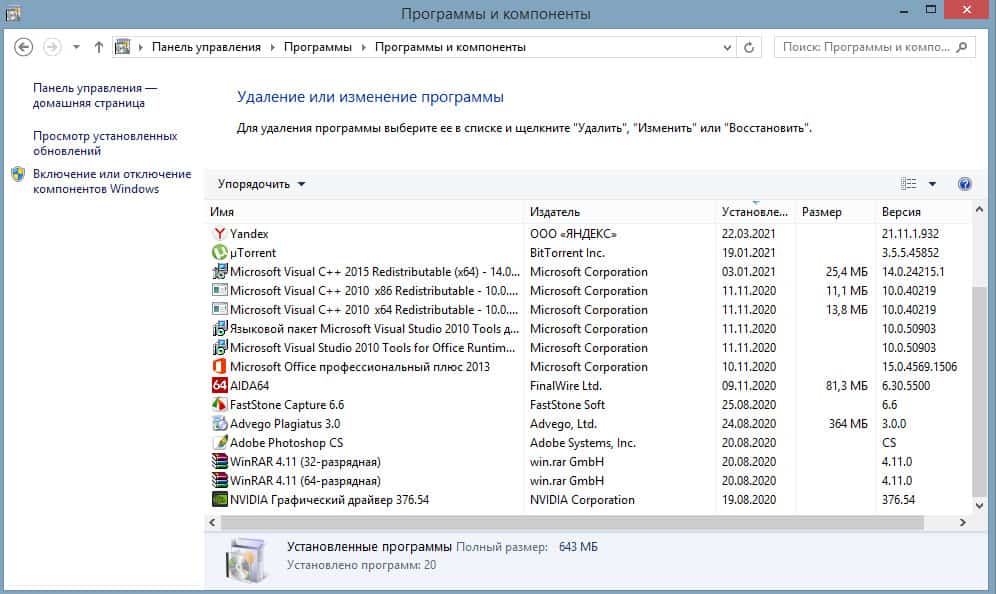
Task: Go up one folder level arrow
Action: pyautogui.click(x=98, y=47)
